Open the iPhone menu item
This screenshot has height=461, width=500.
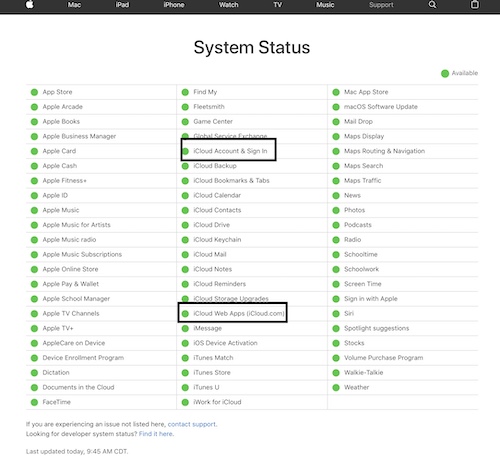point(174,5)
